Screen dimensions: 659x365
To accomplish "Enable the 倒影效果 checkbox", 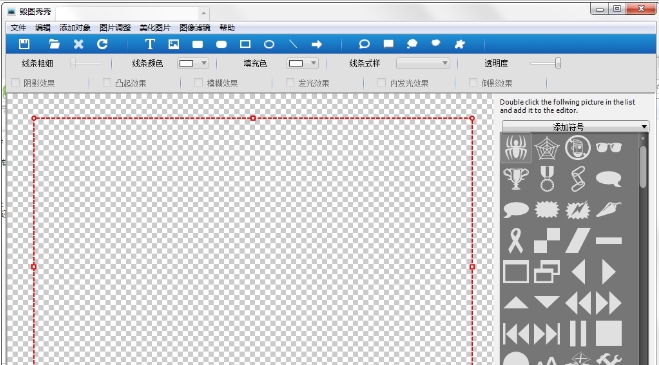I will tap(473, 83).
